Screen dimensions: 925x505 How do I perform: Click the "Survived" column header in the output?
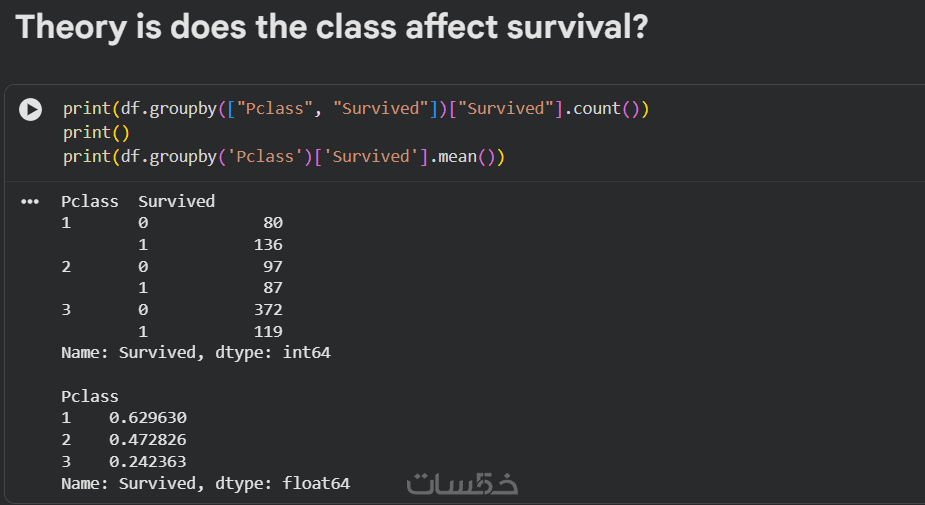(176, 201)
